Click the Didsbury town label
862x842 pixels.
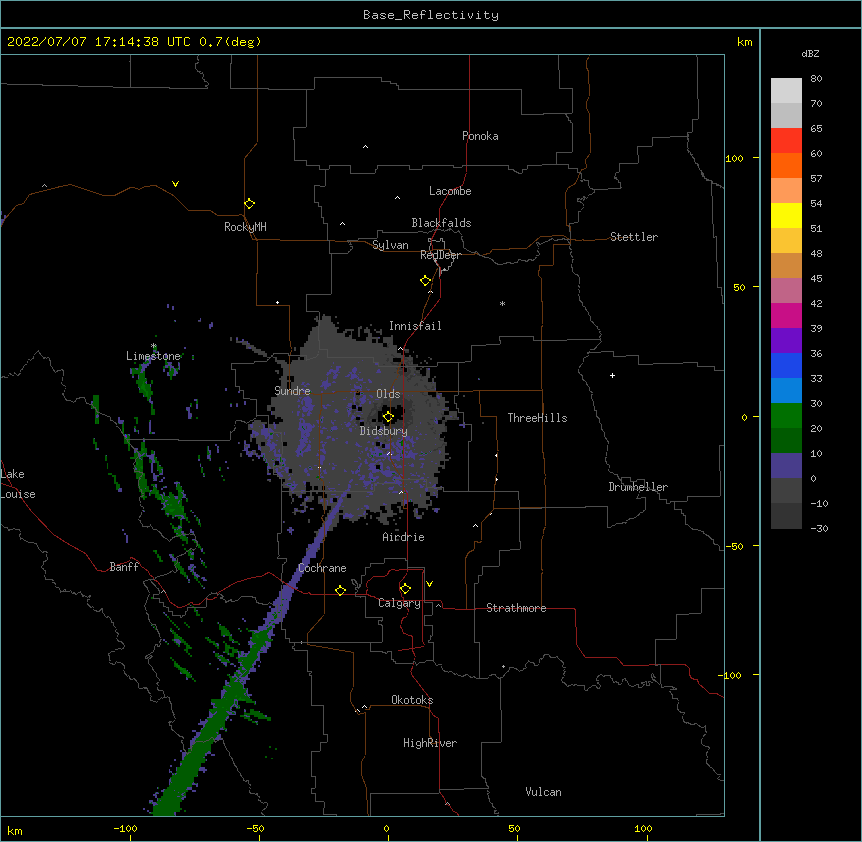pos(384,431)
